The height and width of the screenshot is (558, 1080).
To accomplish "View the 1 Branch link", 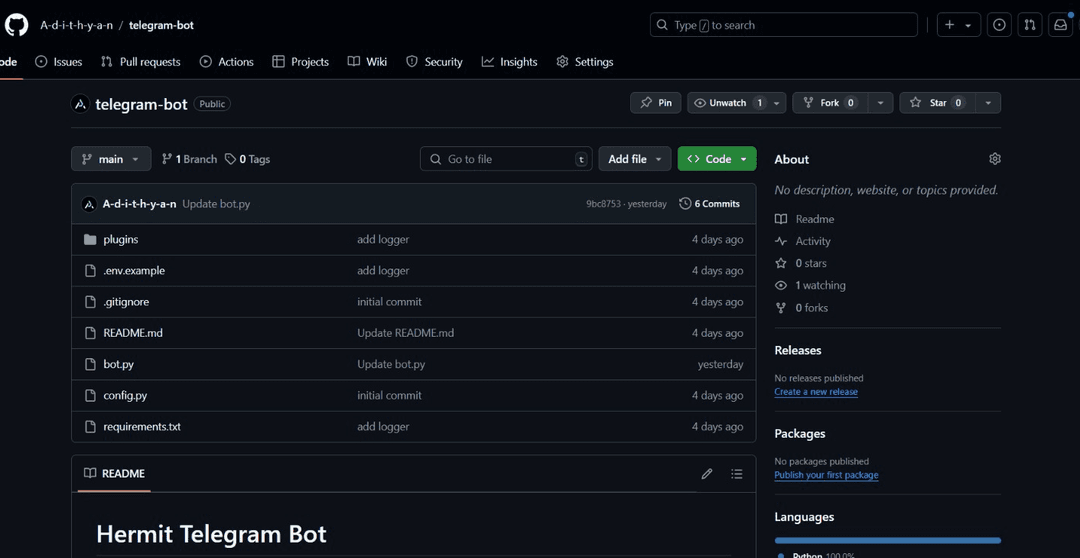I will click(189, 159).
